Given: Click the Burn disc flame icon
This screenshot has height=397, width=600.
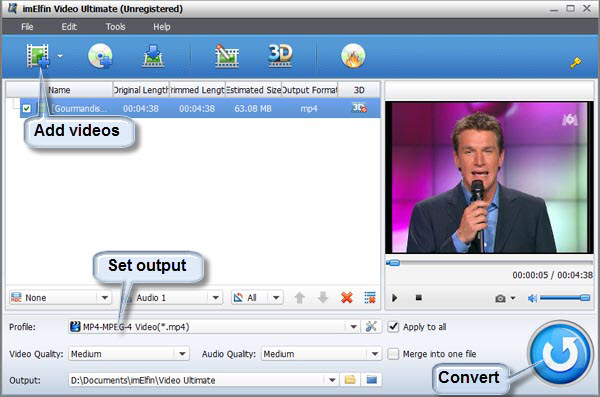Looking at the screenshot, I should click(353, 56).
